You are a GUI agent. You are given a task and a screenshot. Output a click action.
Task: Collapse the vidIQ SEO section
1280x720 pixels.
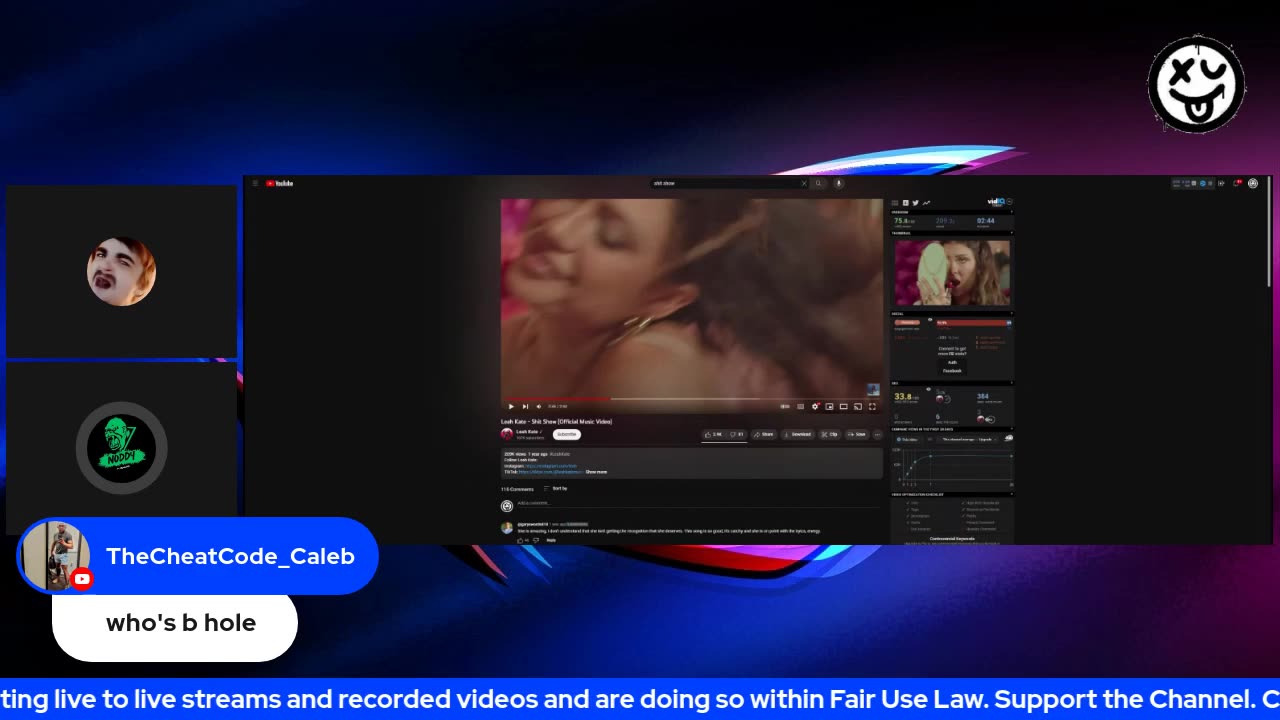point(1011,383)
